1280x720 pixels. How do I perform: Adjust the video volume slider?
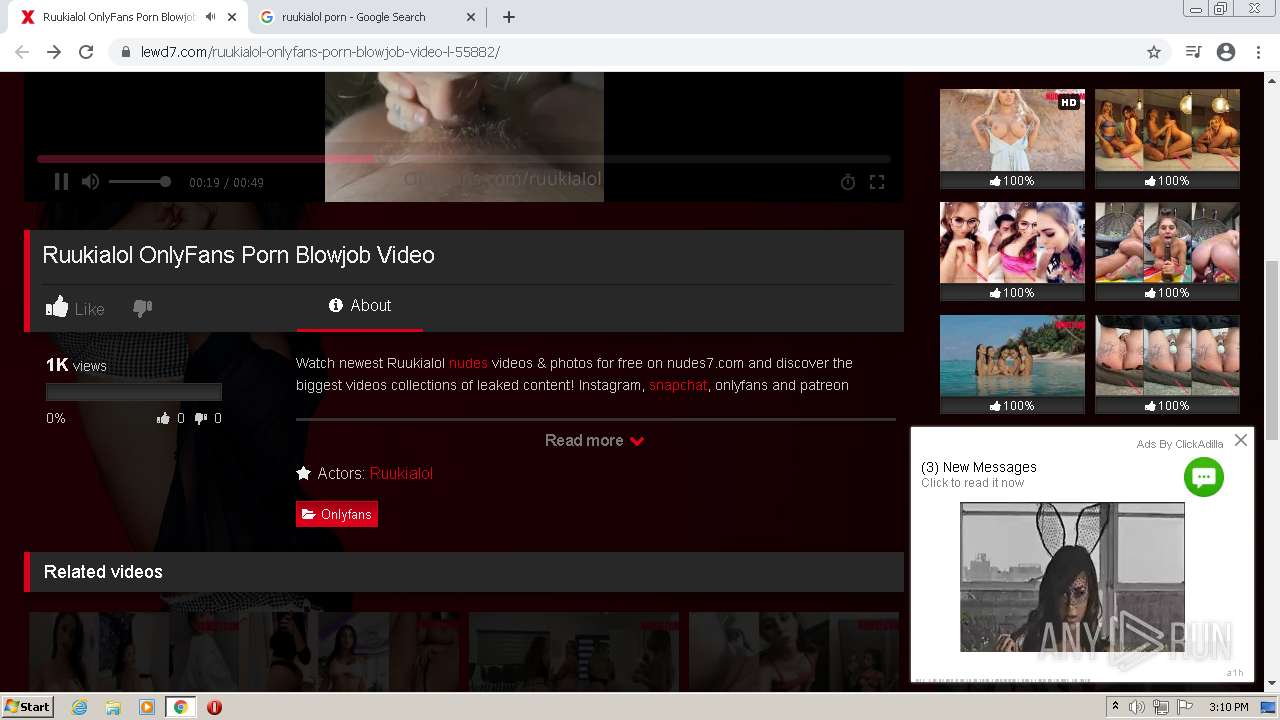pos(139,181)
